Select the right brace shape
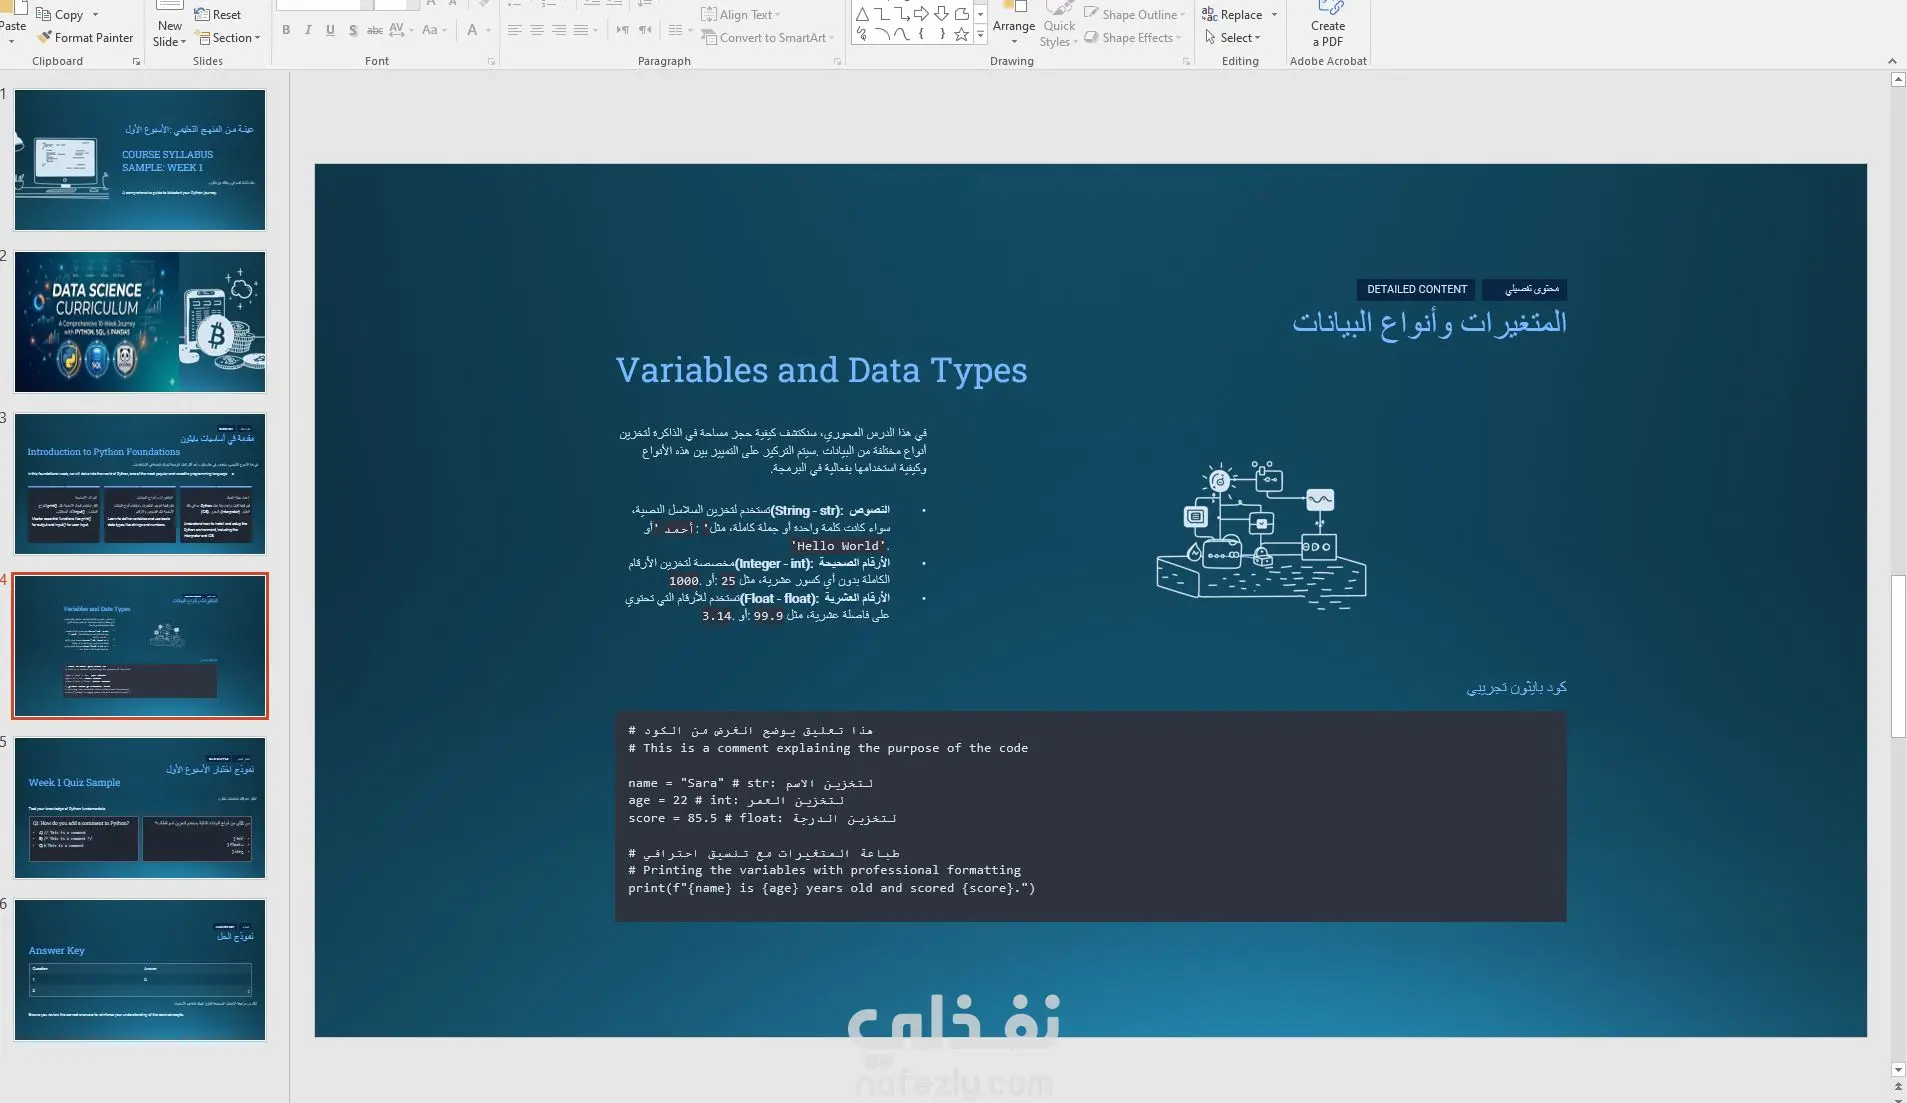1907x1103 pixels. coord(942,34)
